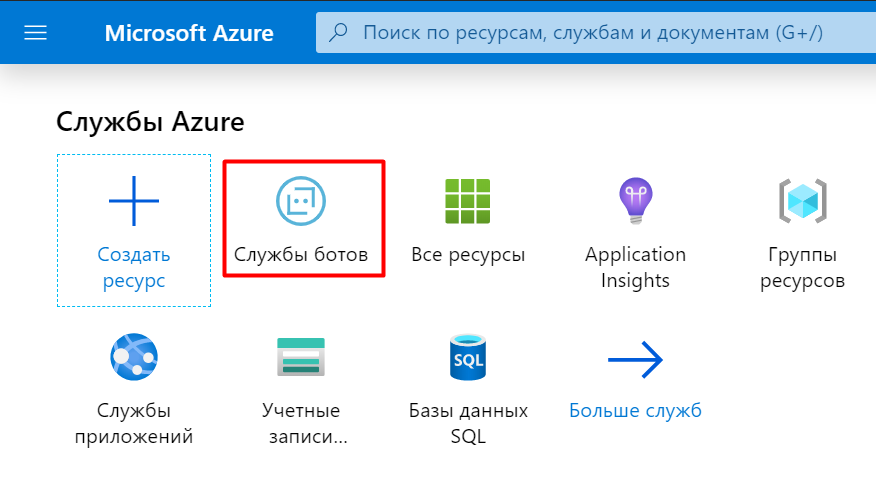Open Application Insights text label
876x495 pixels.
pos(635,267)
